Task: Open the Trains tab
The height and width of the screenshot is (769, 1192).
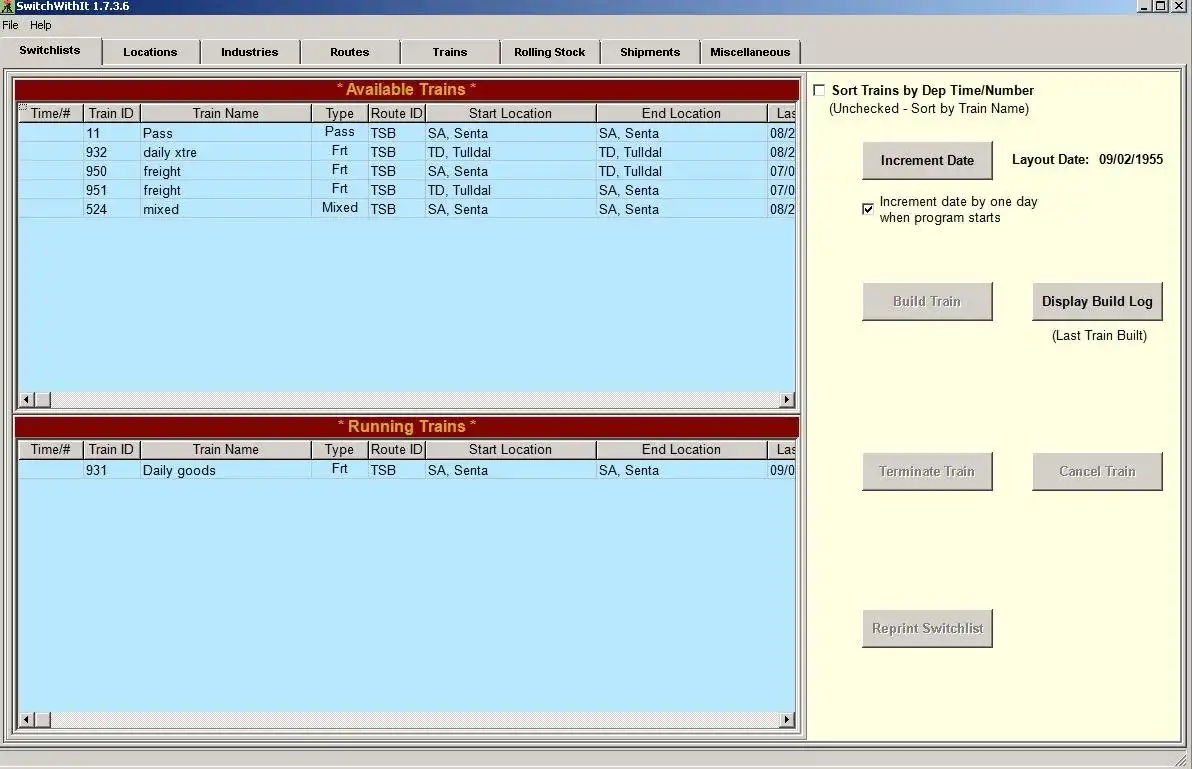Action: 449,51
